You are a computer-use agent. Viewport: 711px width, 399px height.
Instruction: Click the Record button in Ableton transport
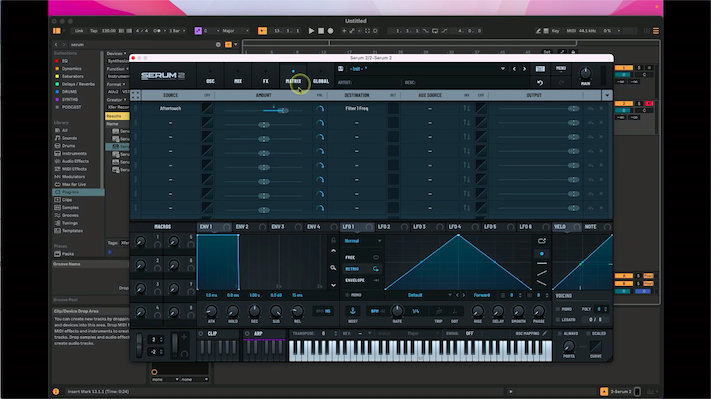pyautogui.click(x=331, y=31)
